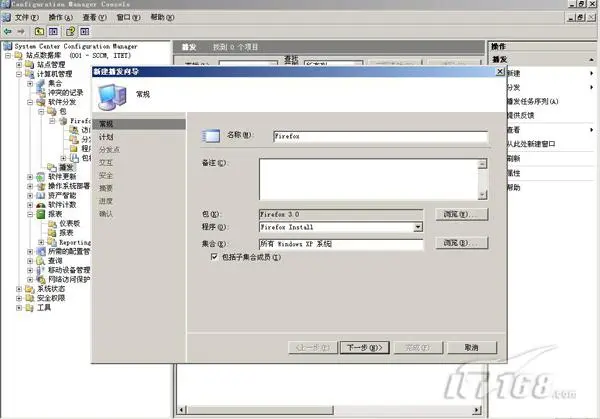Open the 分发 submenu in the action pane

(x=549, y=87)
